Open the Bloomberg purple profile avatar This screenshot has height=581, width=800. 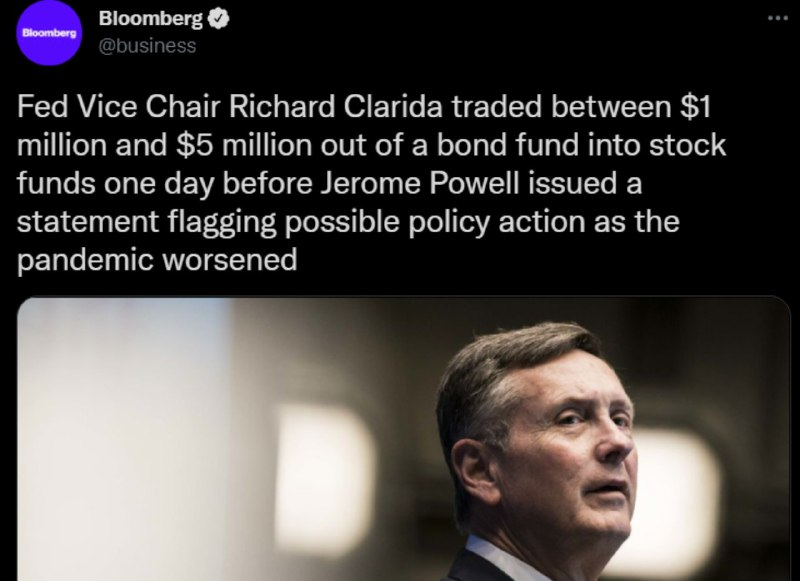[49, 33]
